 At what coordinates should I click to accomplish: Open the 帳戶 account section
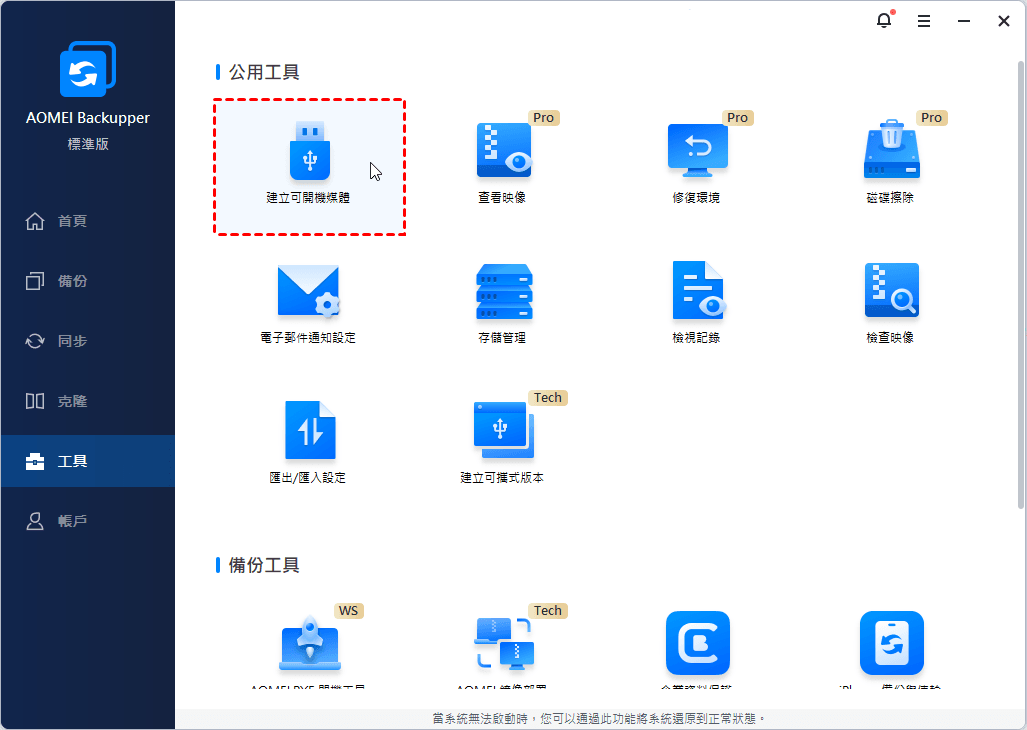click(x=88, y=521)
